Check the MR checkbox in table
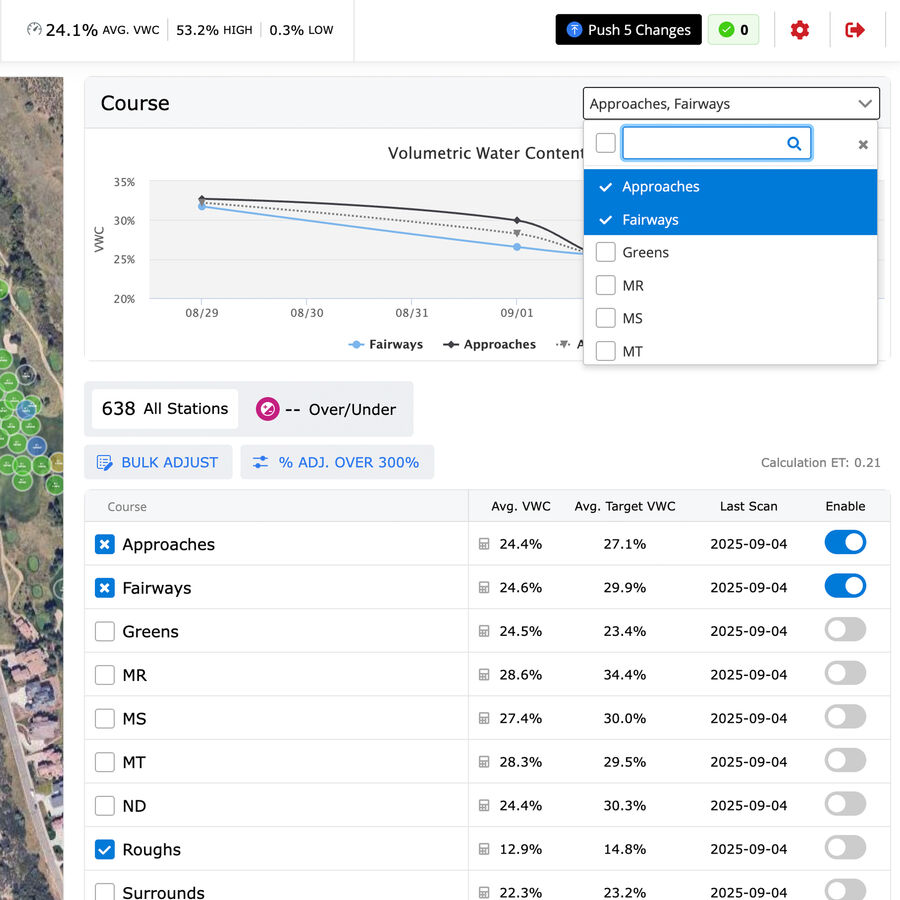Viewport: 900px width, 900px height. click(x=105, y=675)
